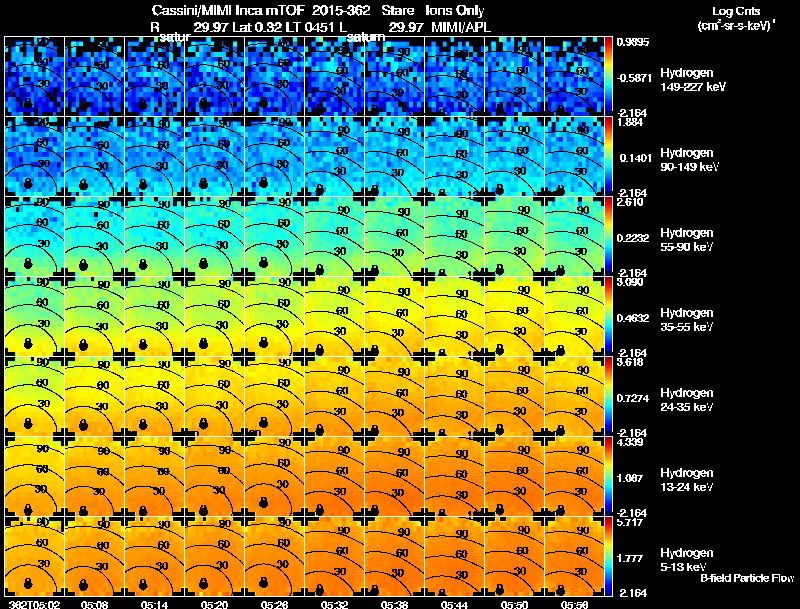
Task: Select the 1.884 colorbar maximum value
Action: (630, 122)
